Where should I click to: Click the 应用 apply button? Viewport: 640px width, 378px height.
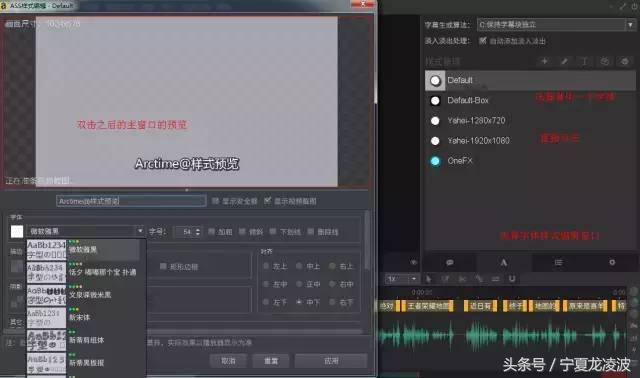coord(331,361)
